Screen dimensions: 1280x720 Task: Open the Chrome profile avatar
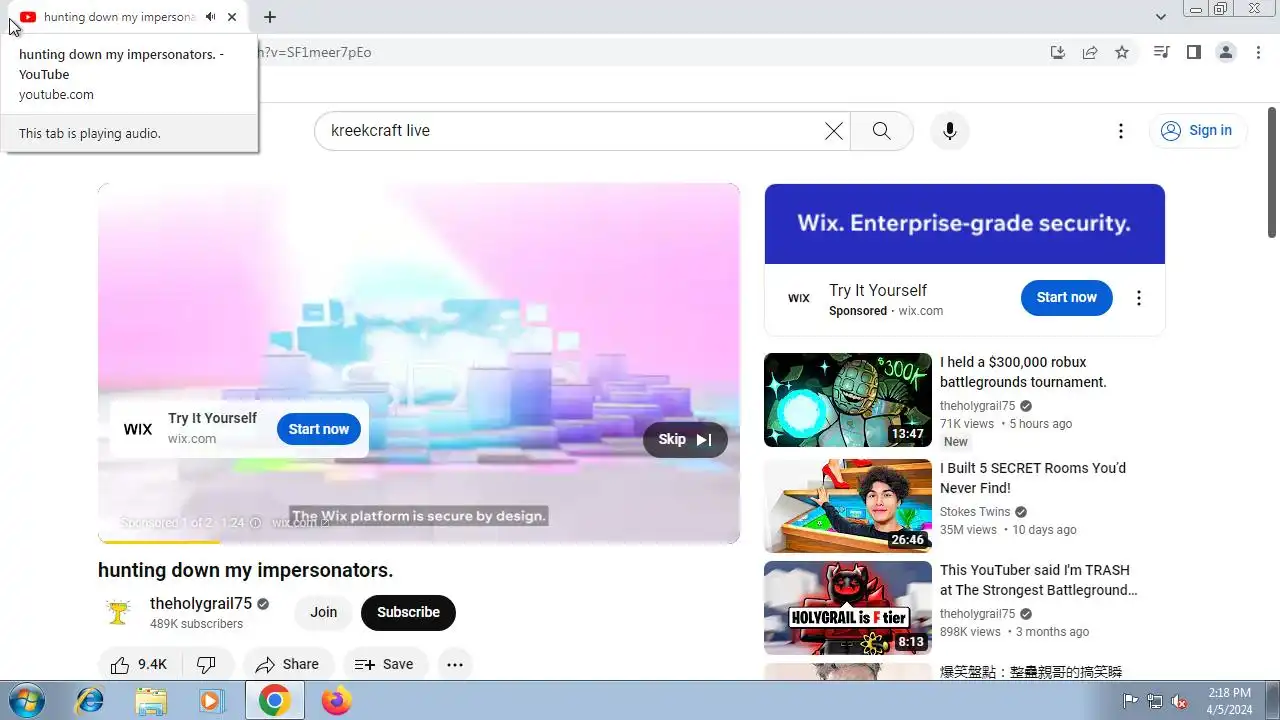[1226, 52]
